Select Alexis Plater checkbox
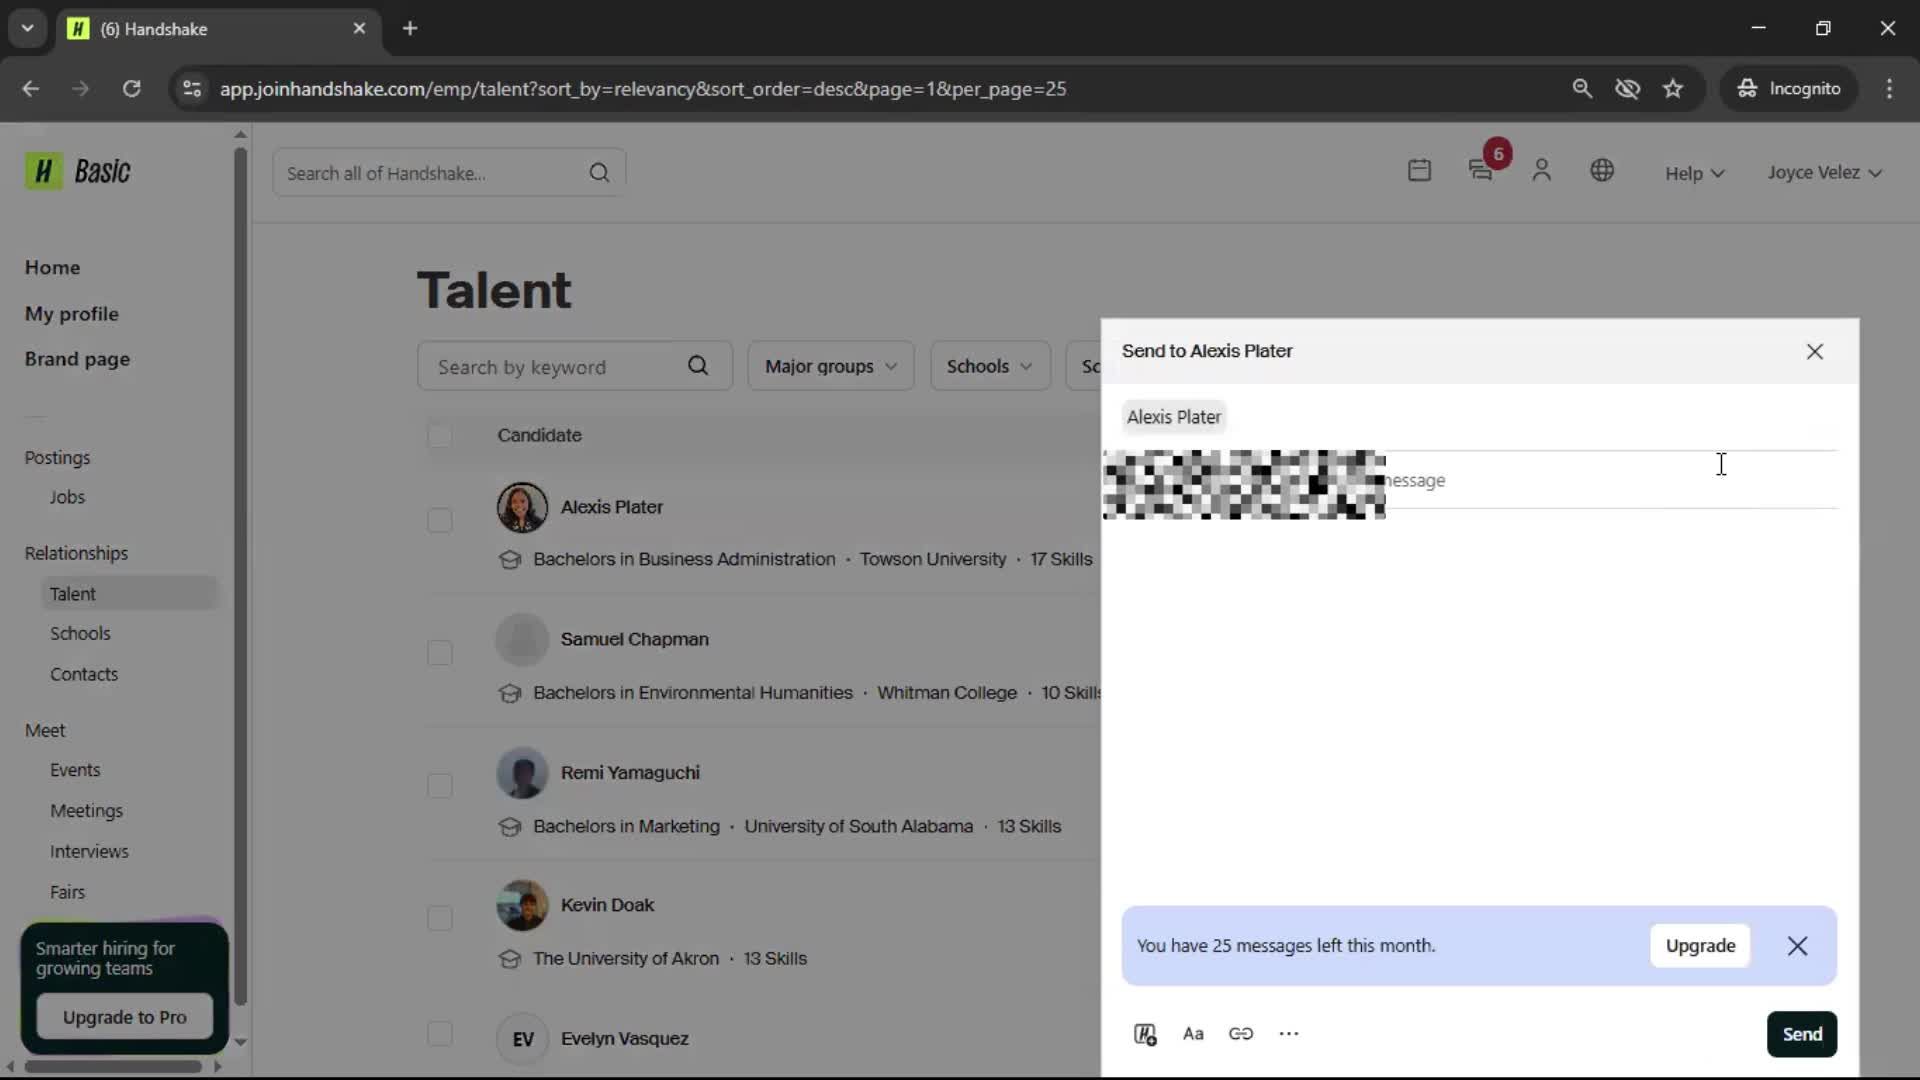 click(439, 520)
